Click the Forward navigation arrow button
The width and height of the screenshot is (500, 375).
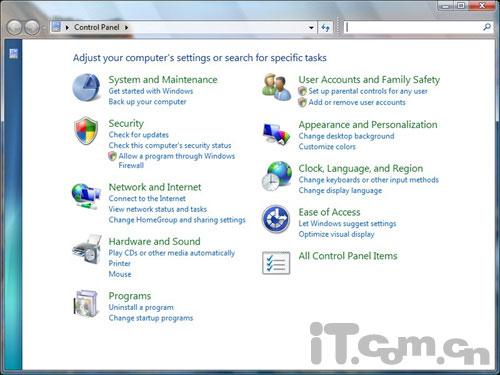[x=32, y=27]
